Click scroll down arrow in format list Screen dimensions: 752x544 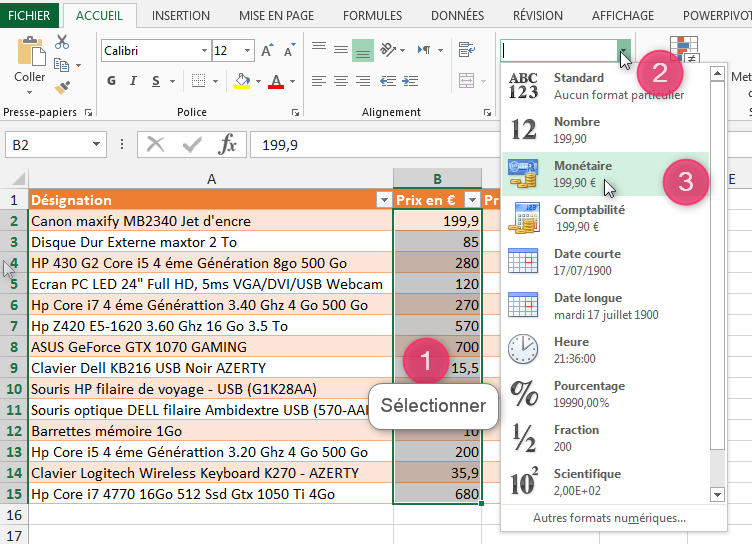(x=717, y=495)
